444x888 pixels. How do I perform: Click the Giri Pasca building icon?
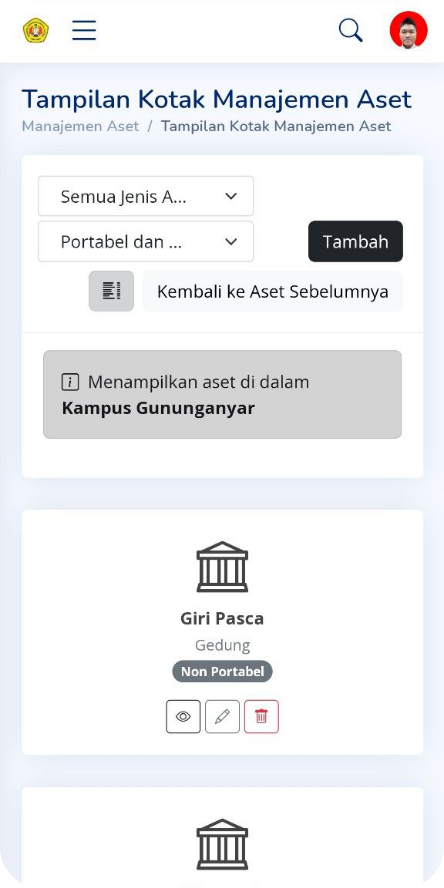point(222,566)
